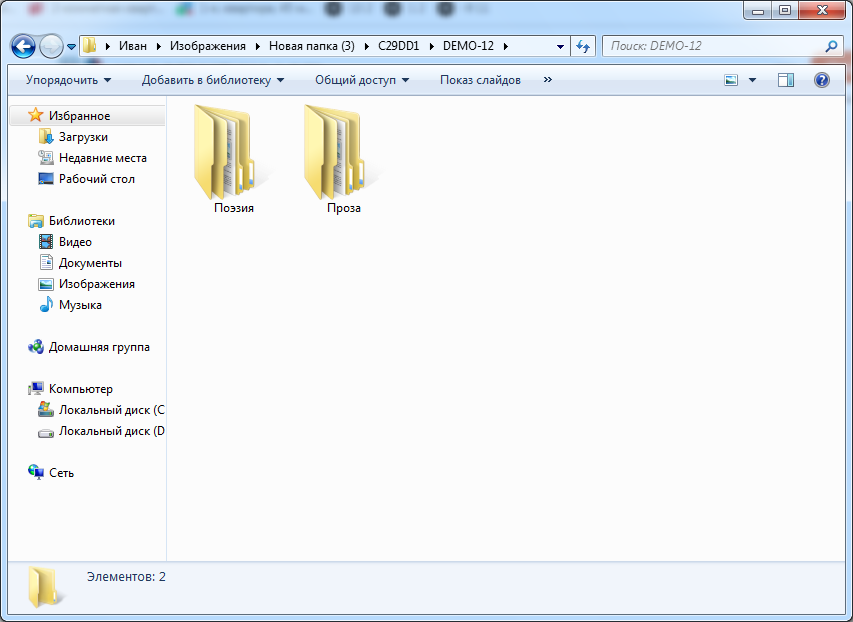
Task: Click the Документы page icon
Action: 46,263
